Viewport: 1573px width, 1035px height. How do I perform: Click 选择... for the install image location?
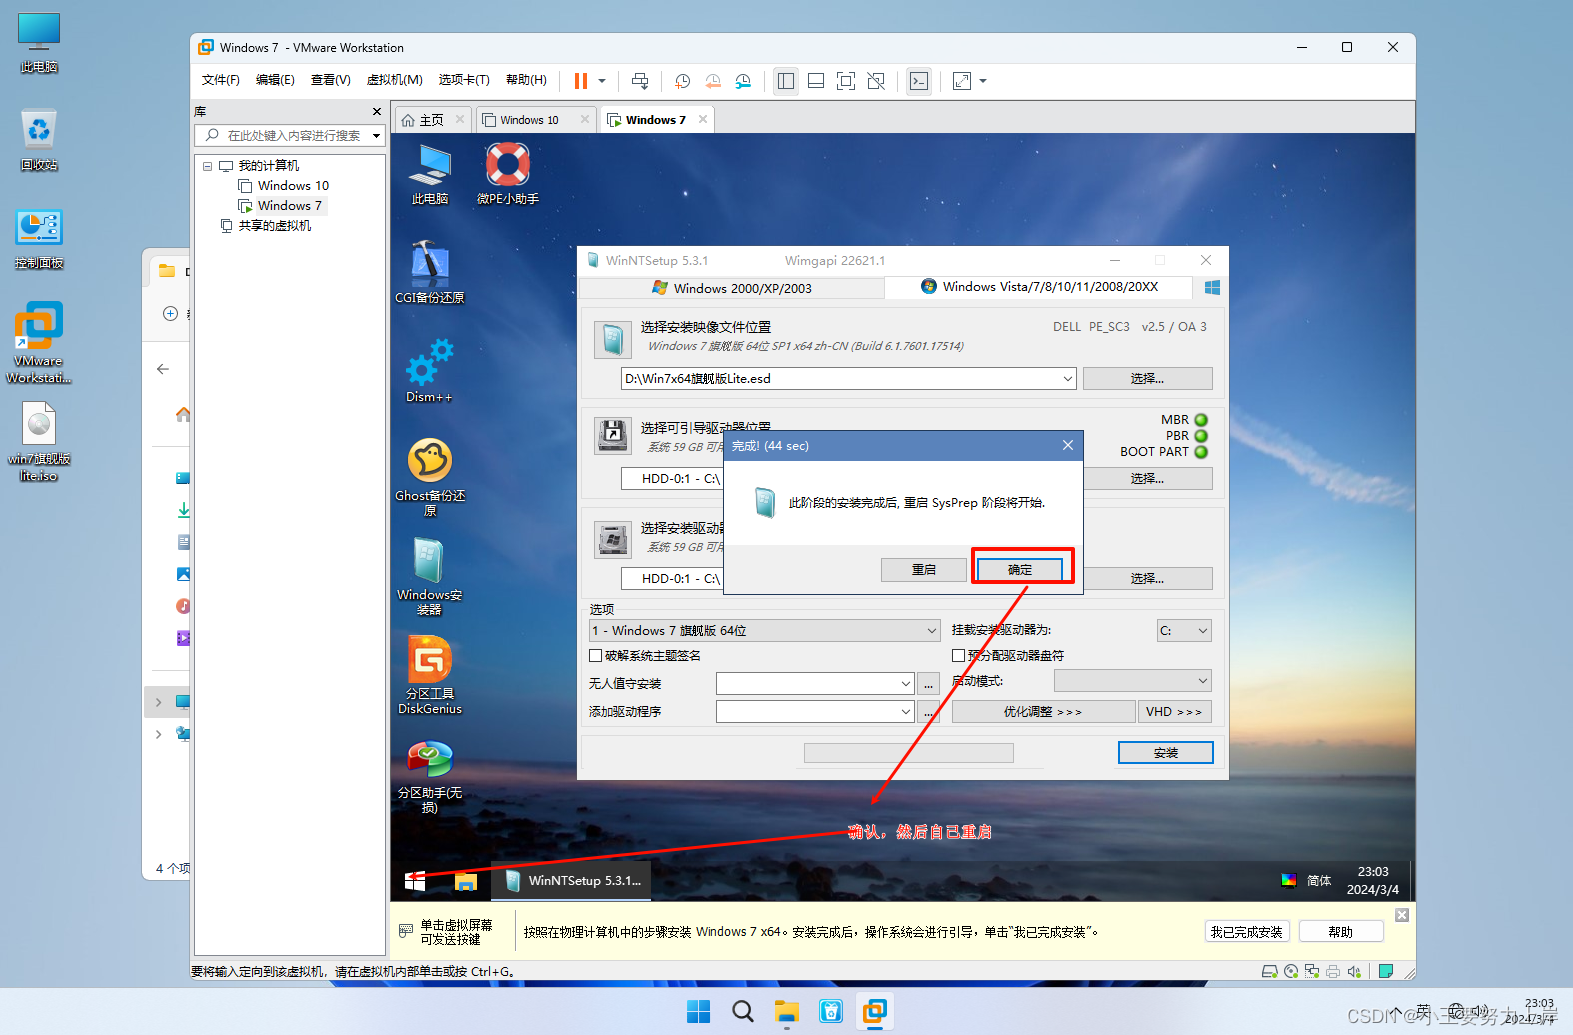point(1147,379)
